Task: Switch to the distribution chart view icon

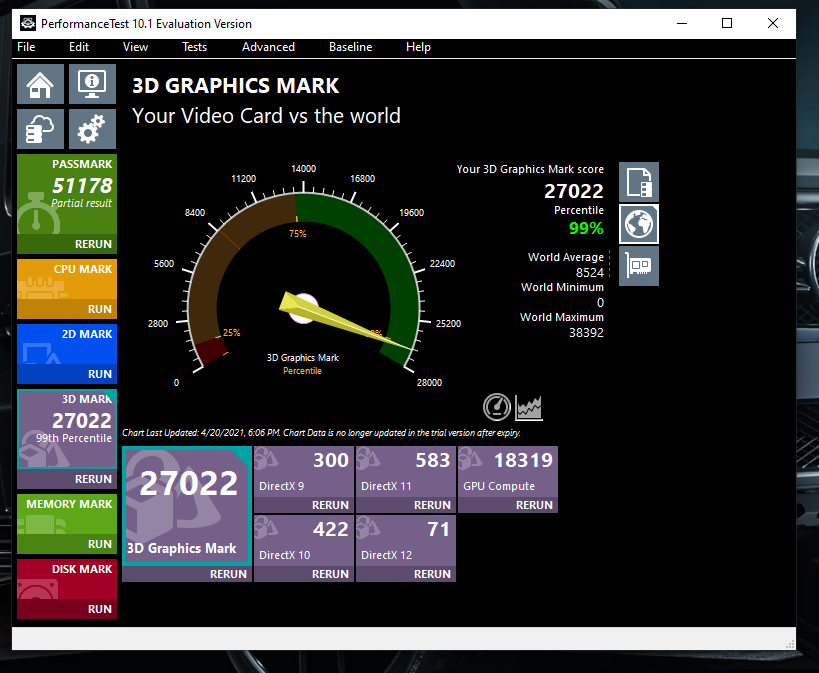Action: click(x=529, y=407)
